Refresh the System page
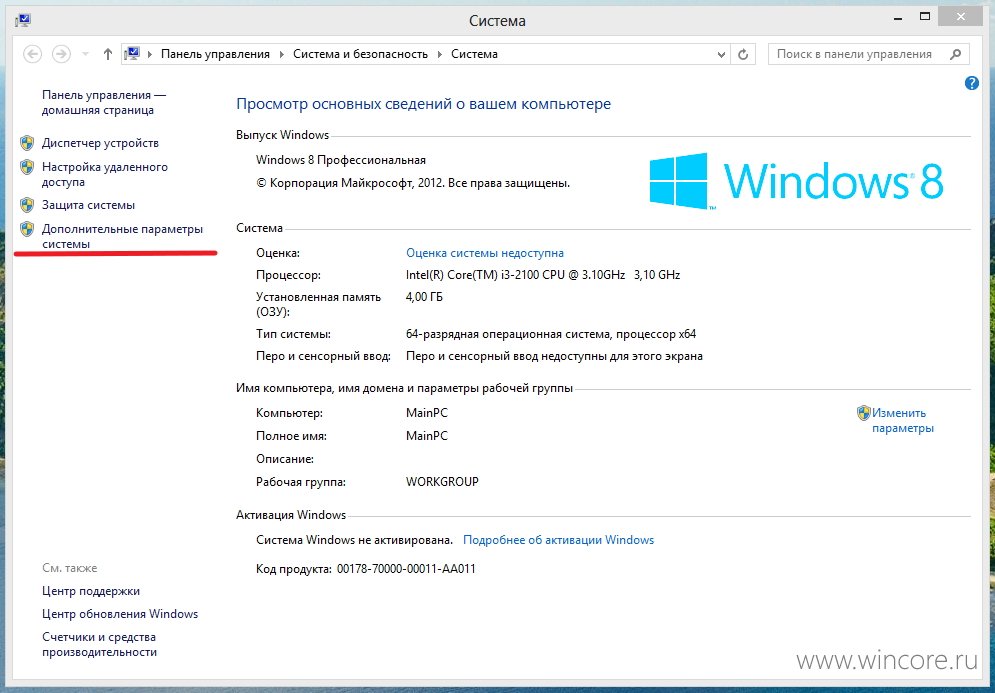995x693 pixels. pos(743,55)
